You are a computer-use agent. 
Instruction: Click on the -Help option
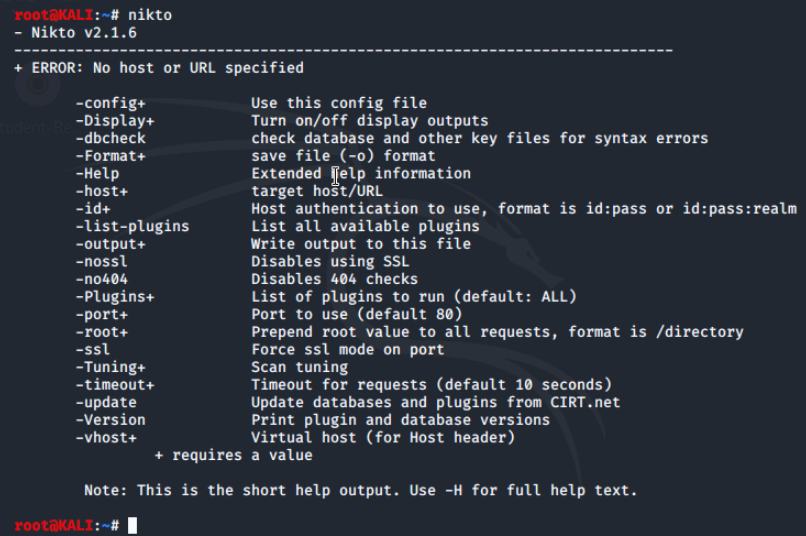point(97,174)
